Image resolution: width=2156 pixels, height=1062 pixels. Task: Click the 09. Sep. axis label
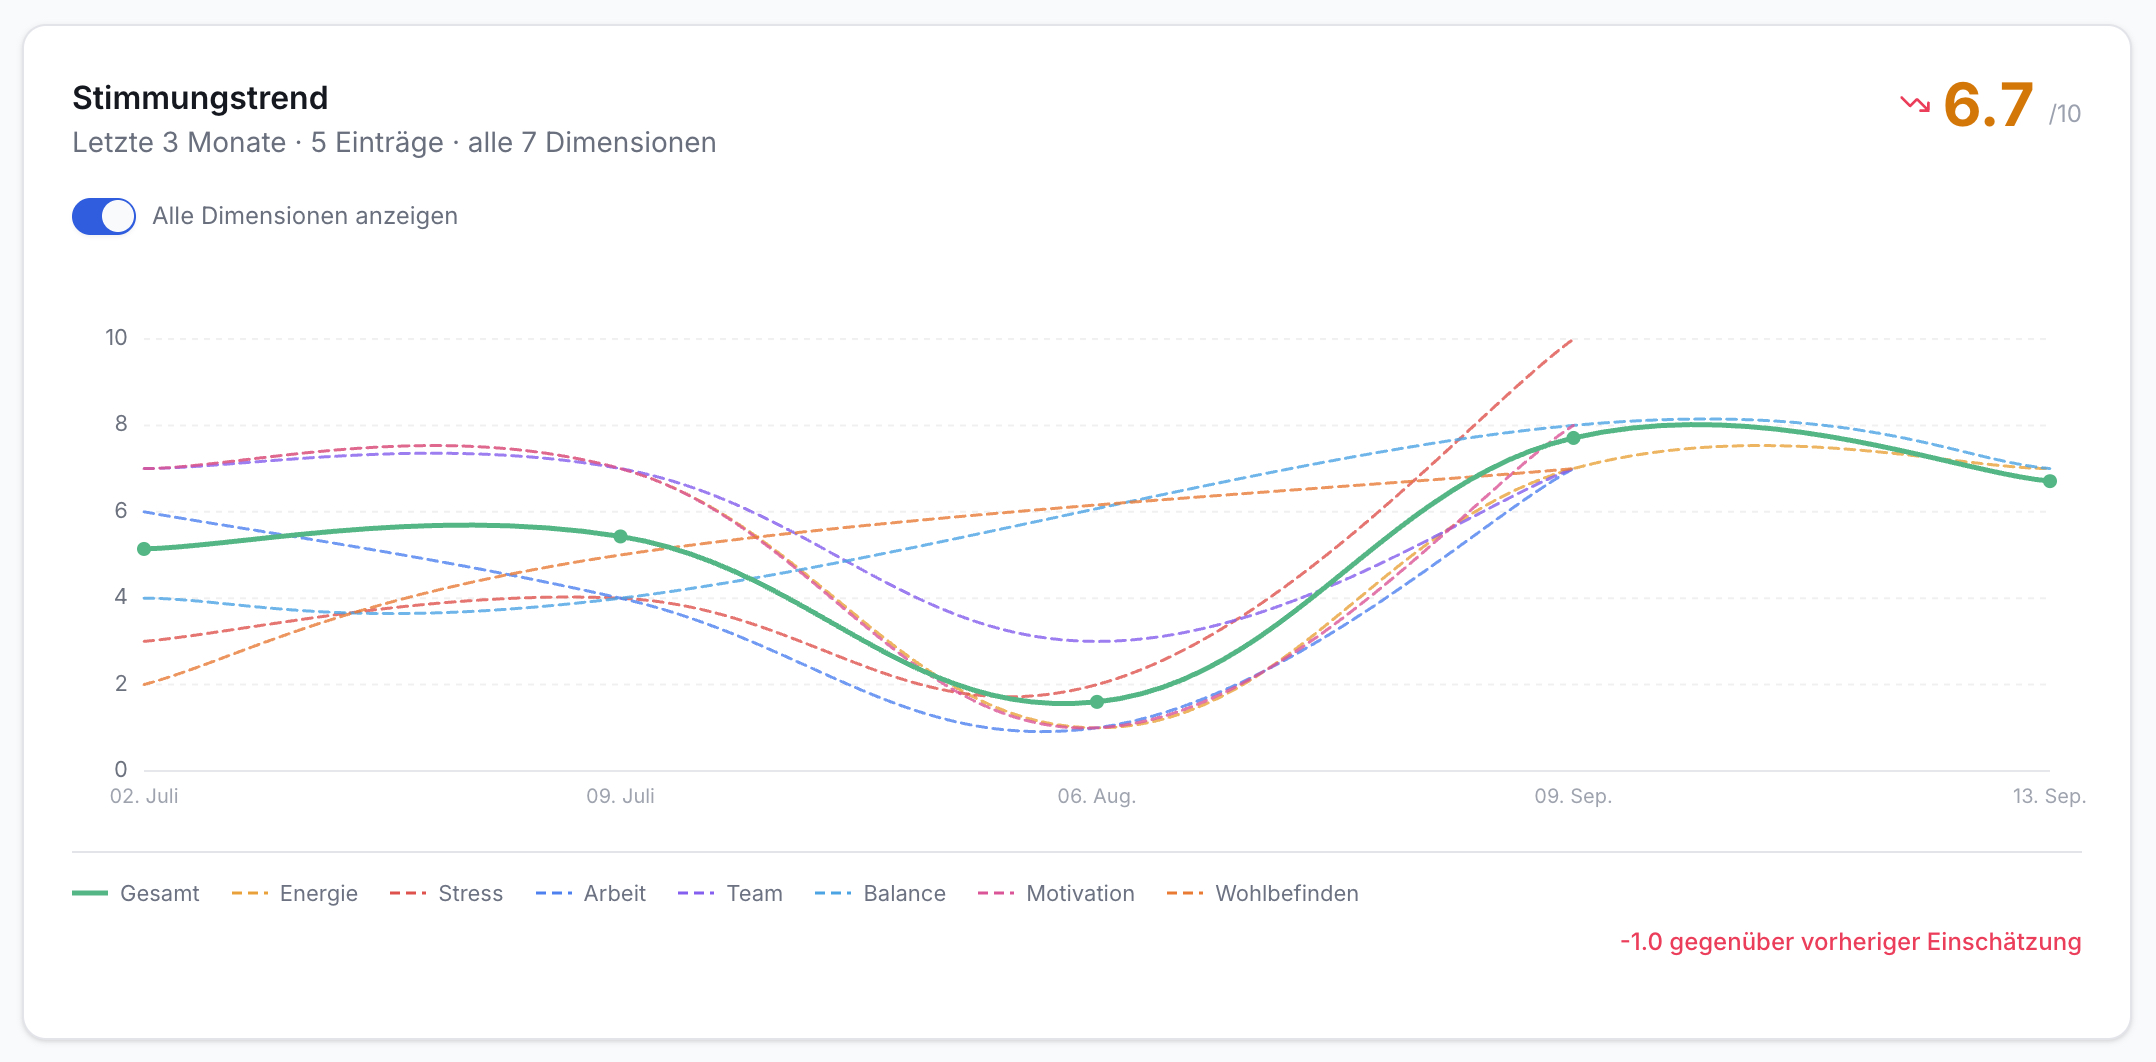tap(1573, 796)
